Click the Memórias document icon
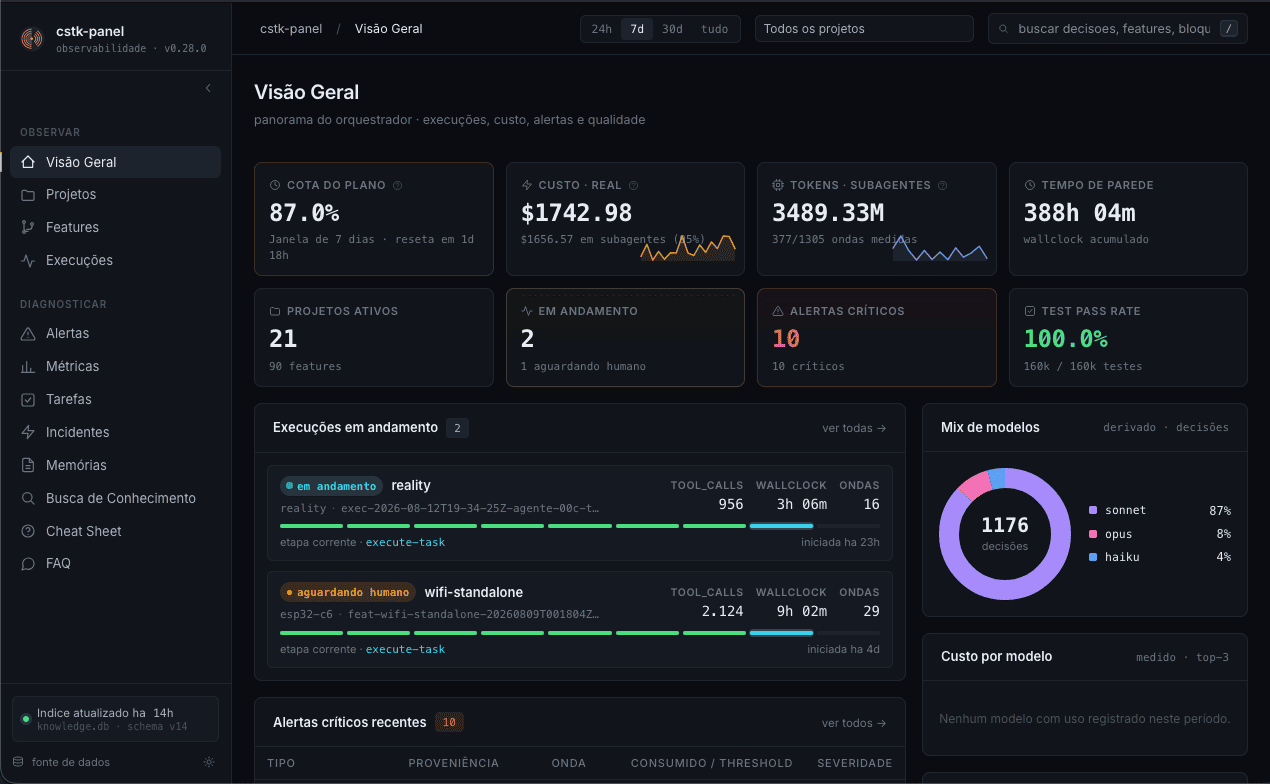 tap(28, 465)
